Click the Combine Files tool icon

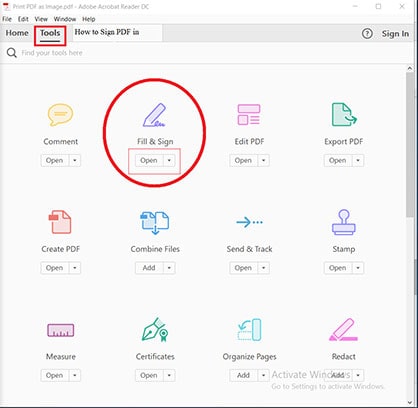click(x=155, y=222)
